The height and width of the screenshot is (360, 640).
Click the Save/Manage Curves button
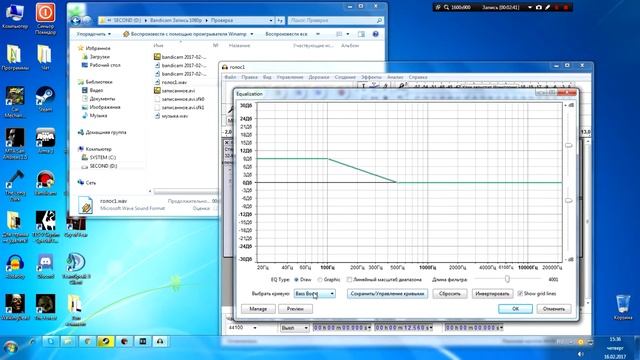pos(387,293)
